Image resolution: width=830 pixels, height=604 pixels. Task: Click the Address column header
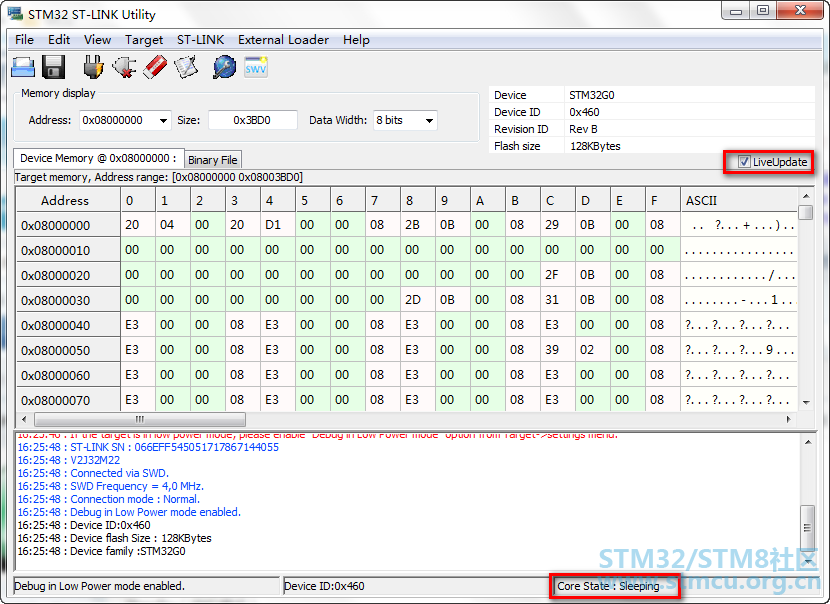pos(68,200)
